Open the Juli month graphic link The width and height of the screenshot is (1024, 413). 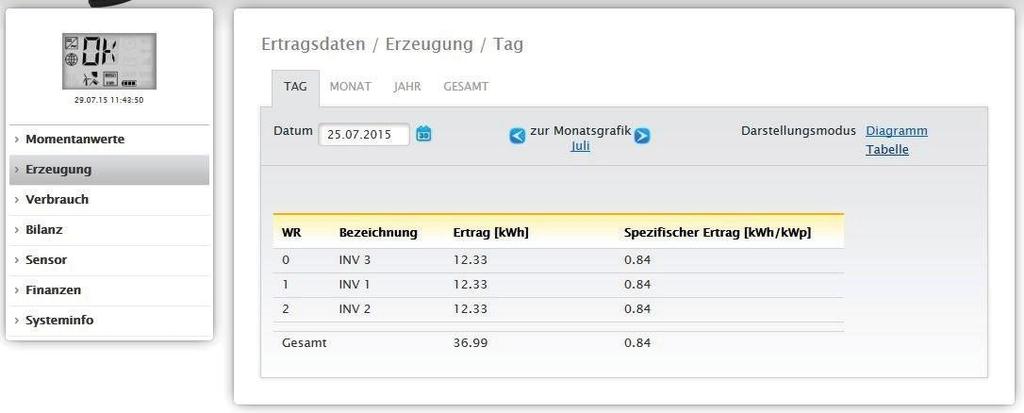click(580, 146)
